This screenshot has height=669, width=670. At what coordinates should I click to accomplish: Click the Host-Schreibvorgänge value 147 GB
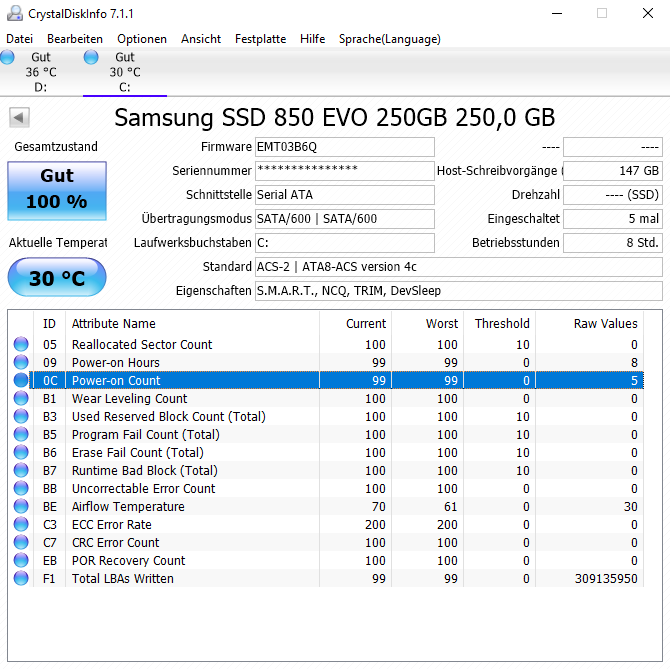[x=613, y=171]
